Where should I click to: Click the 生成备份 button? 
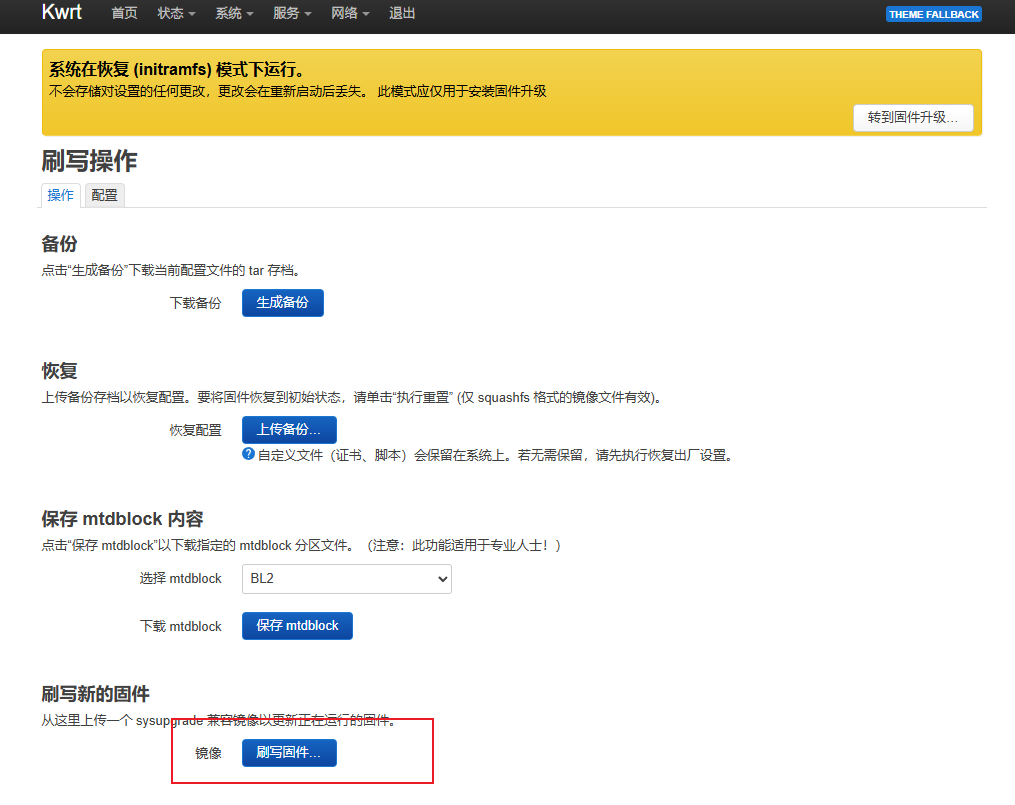[283, 303]
